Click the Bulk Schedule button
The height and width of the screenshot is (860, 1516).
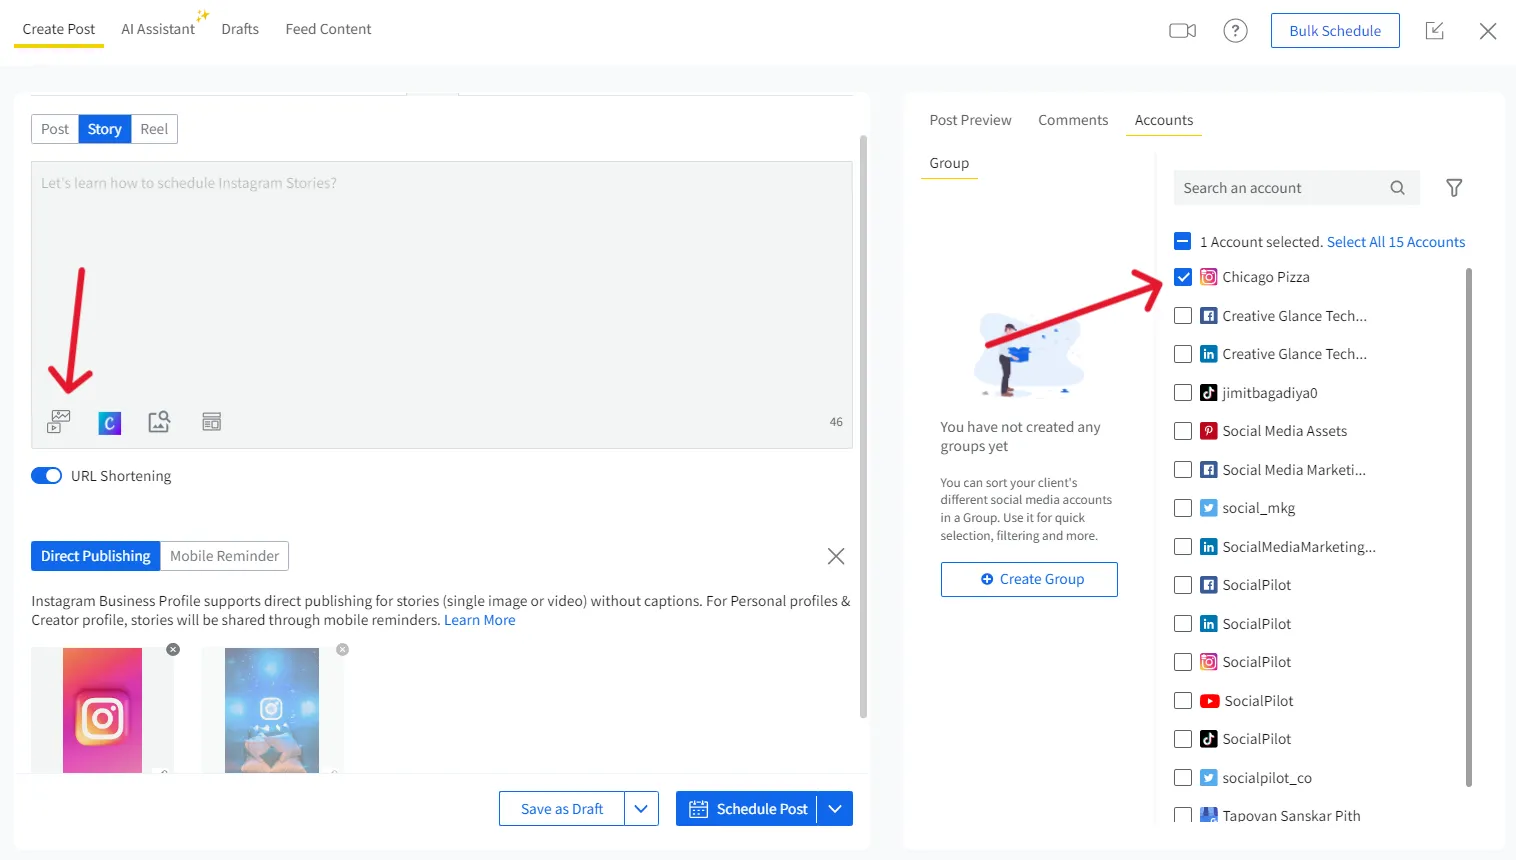click(x=1335, y=31)
